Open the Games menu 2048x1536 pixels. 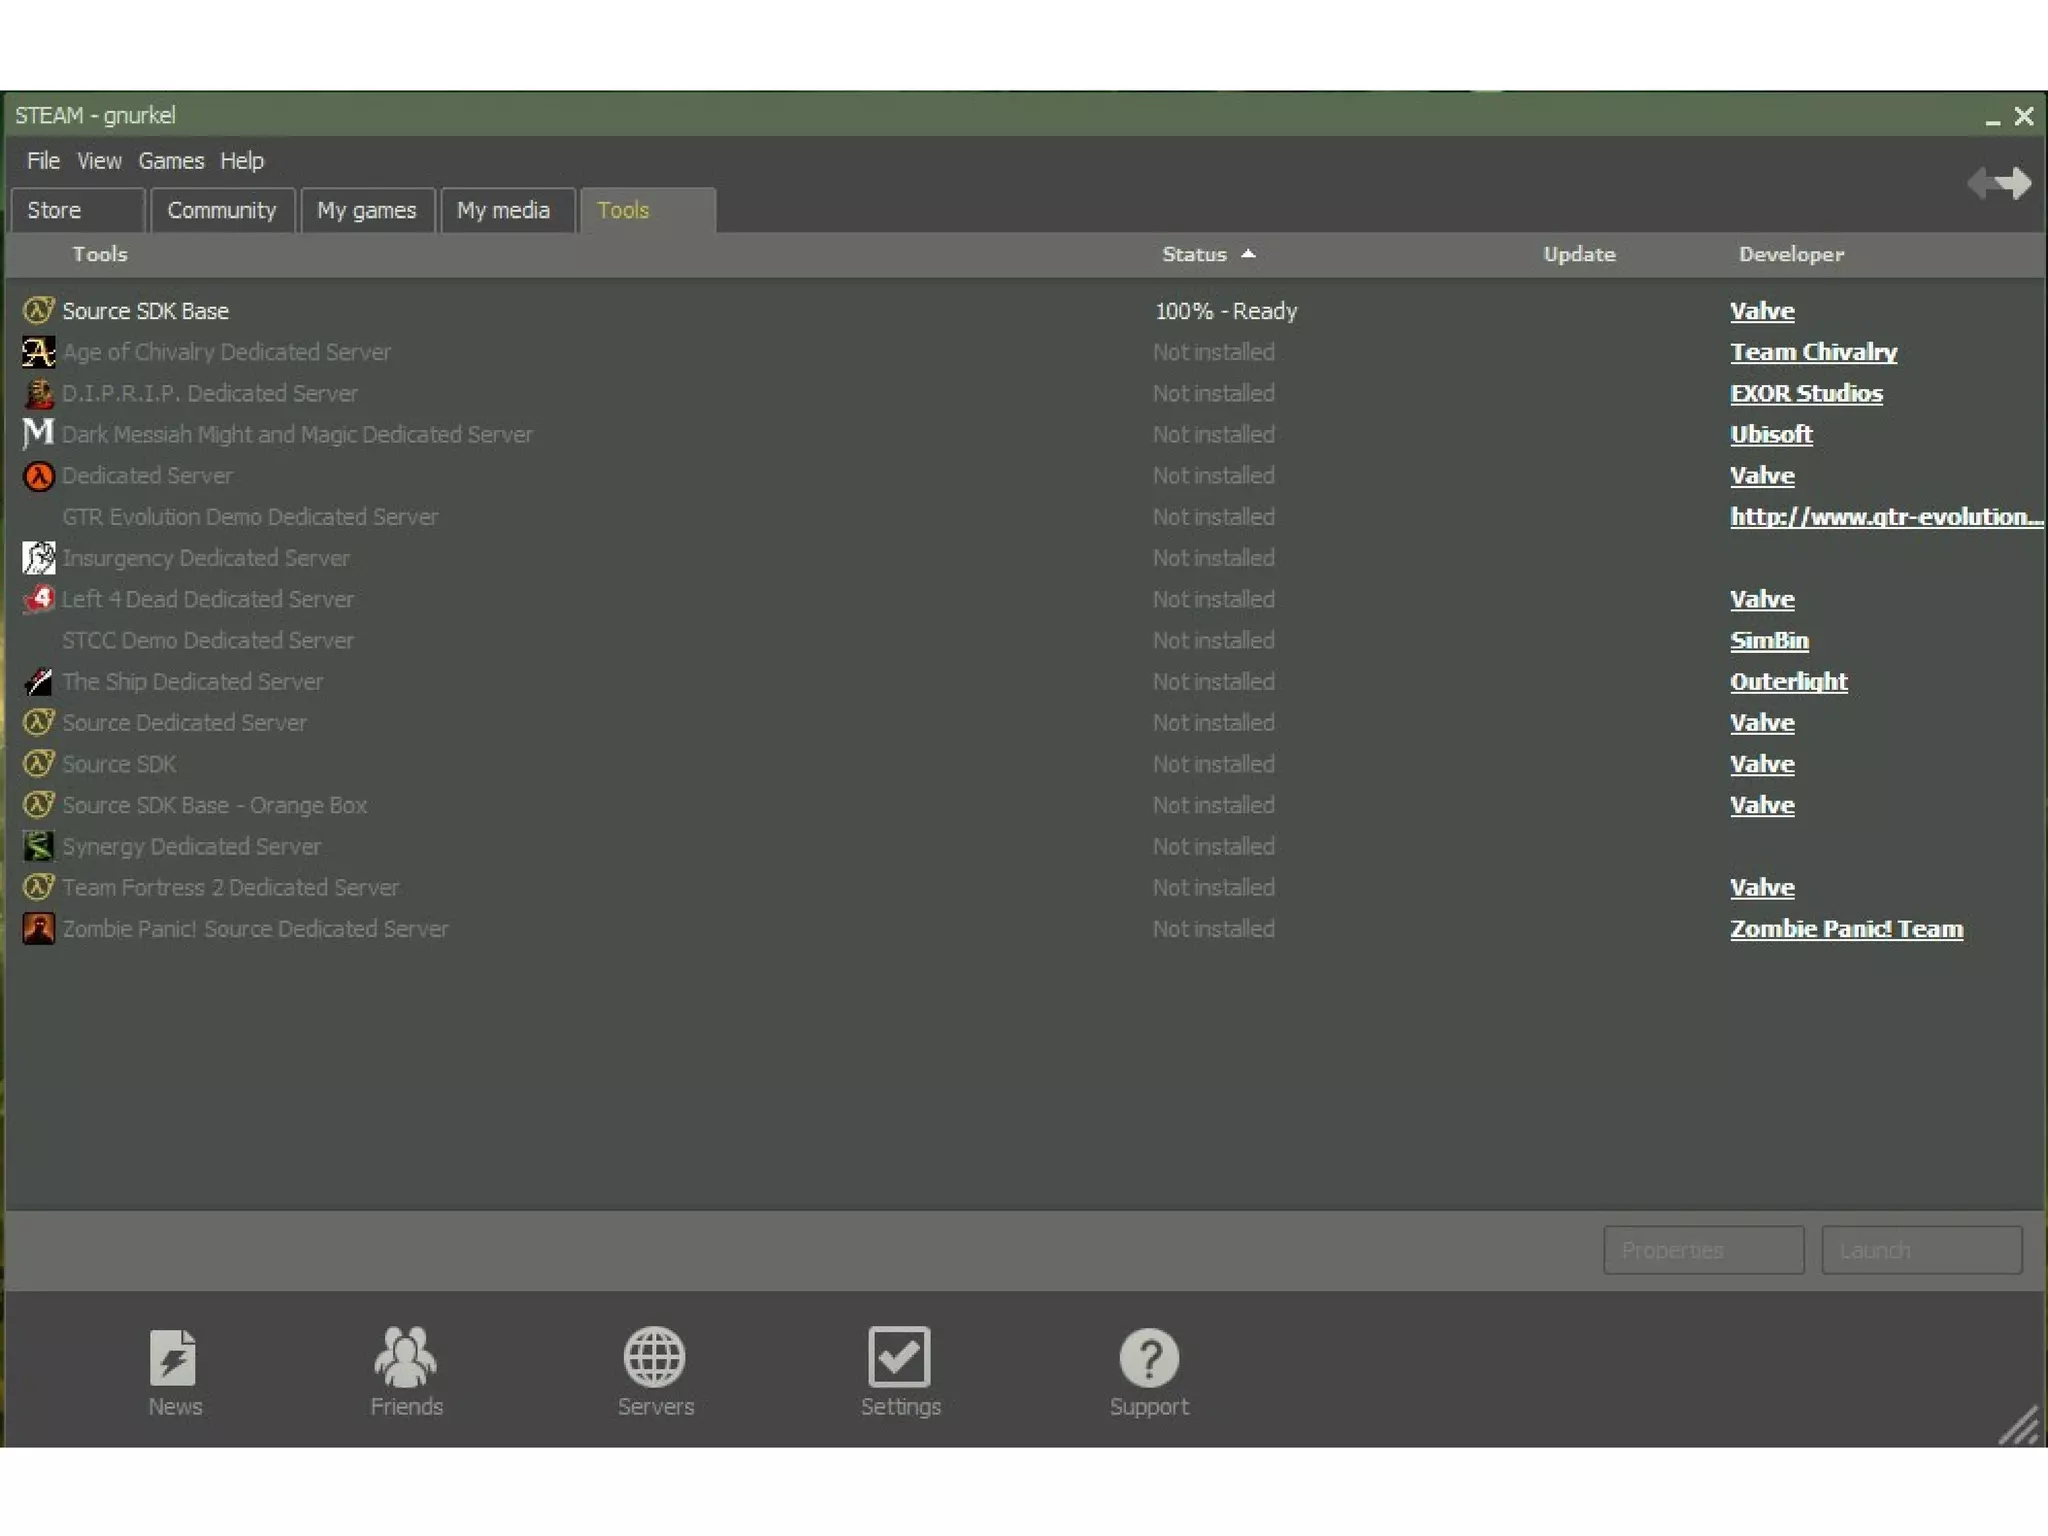(171, 161)
